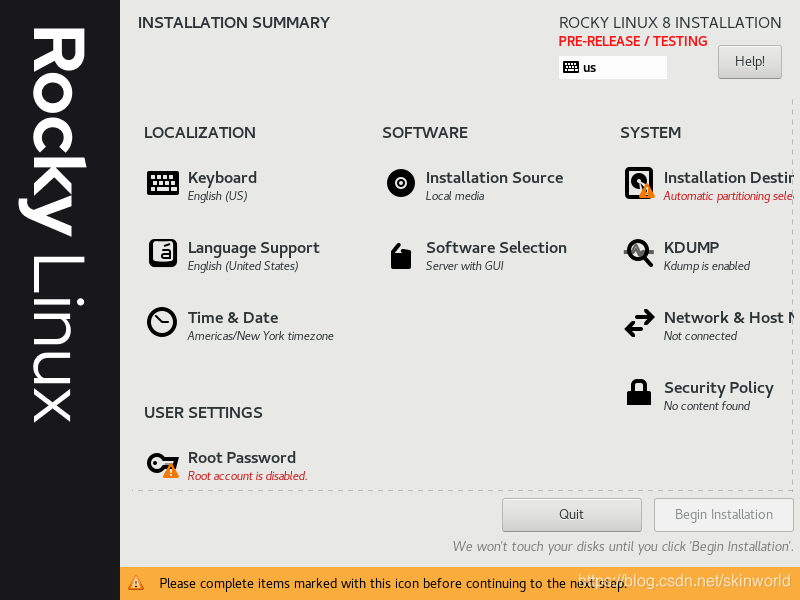Click the 'INSTALLATION SUMMARY' heading
800x600 pixels.
[234, 22]
